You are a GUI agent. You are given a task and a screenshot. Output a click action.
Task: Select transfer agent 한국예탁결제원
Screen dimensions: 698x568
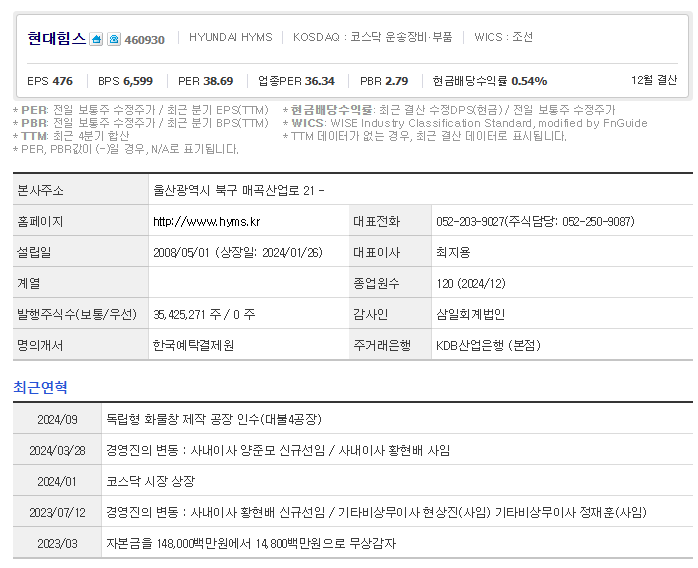click(193, 345)
